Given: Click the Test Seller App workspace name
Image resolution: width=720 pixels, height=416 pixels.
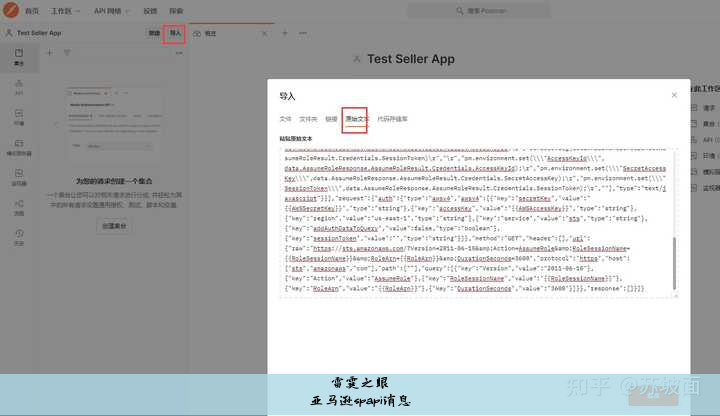Looking at the screenshot, I should (x=39, y=33).
